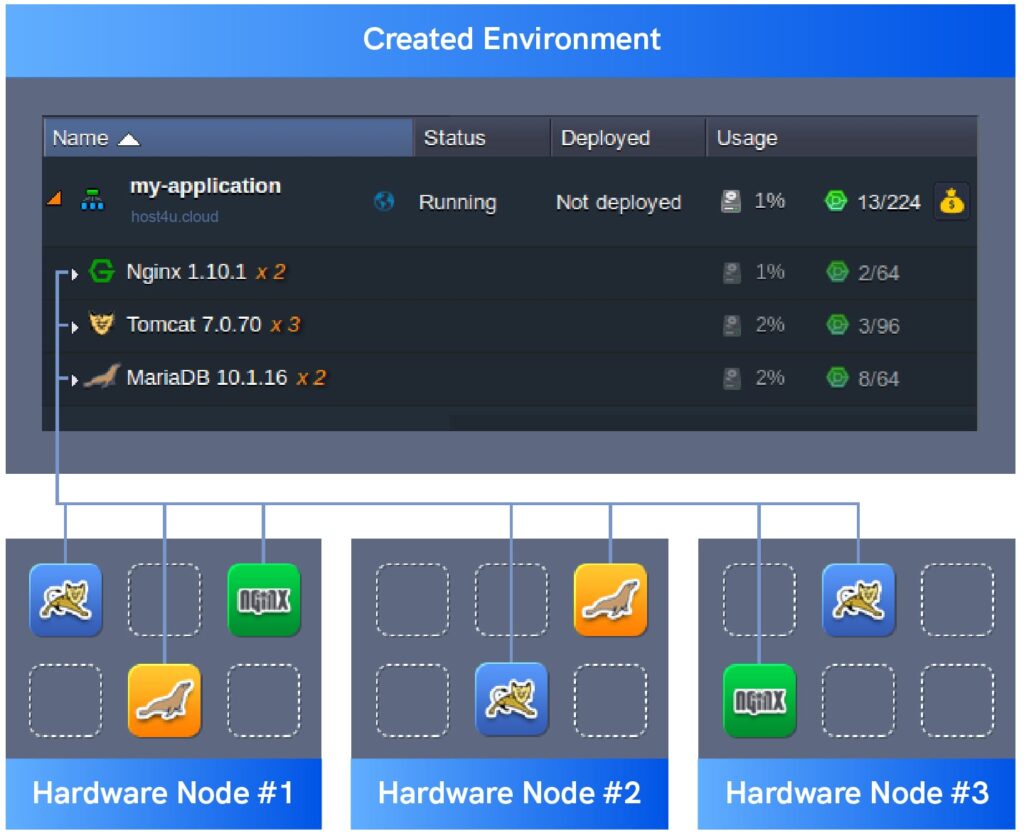
Task: Expand the Nginx 1.10.1 node row
Action: click(x=74, y=274)
